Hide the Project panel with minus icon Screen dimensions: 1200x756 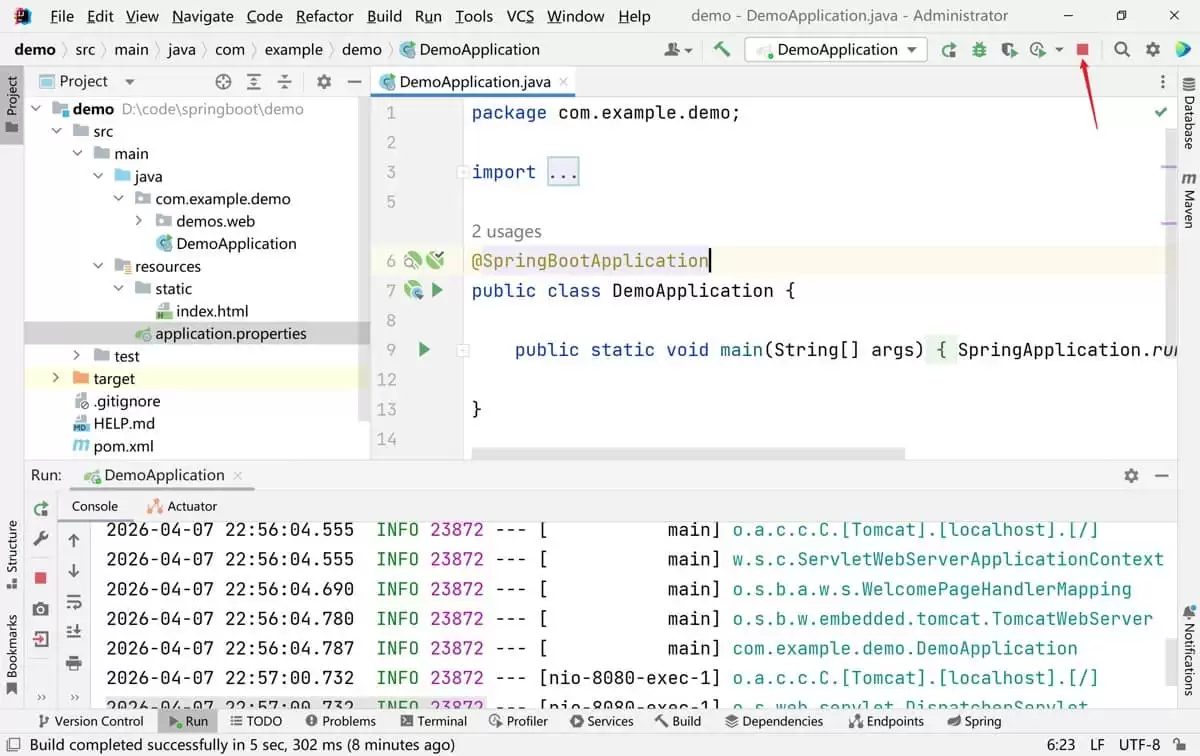click(353, 82)
